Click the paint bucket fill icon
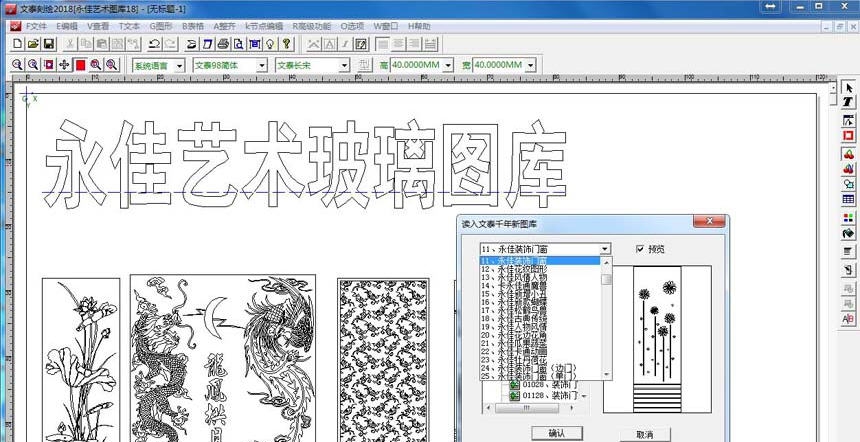The height and width of the screenshot is (442, 860). click(x=848, y=233)
